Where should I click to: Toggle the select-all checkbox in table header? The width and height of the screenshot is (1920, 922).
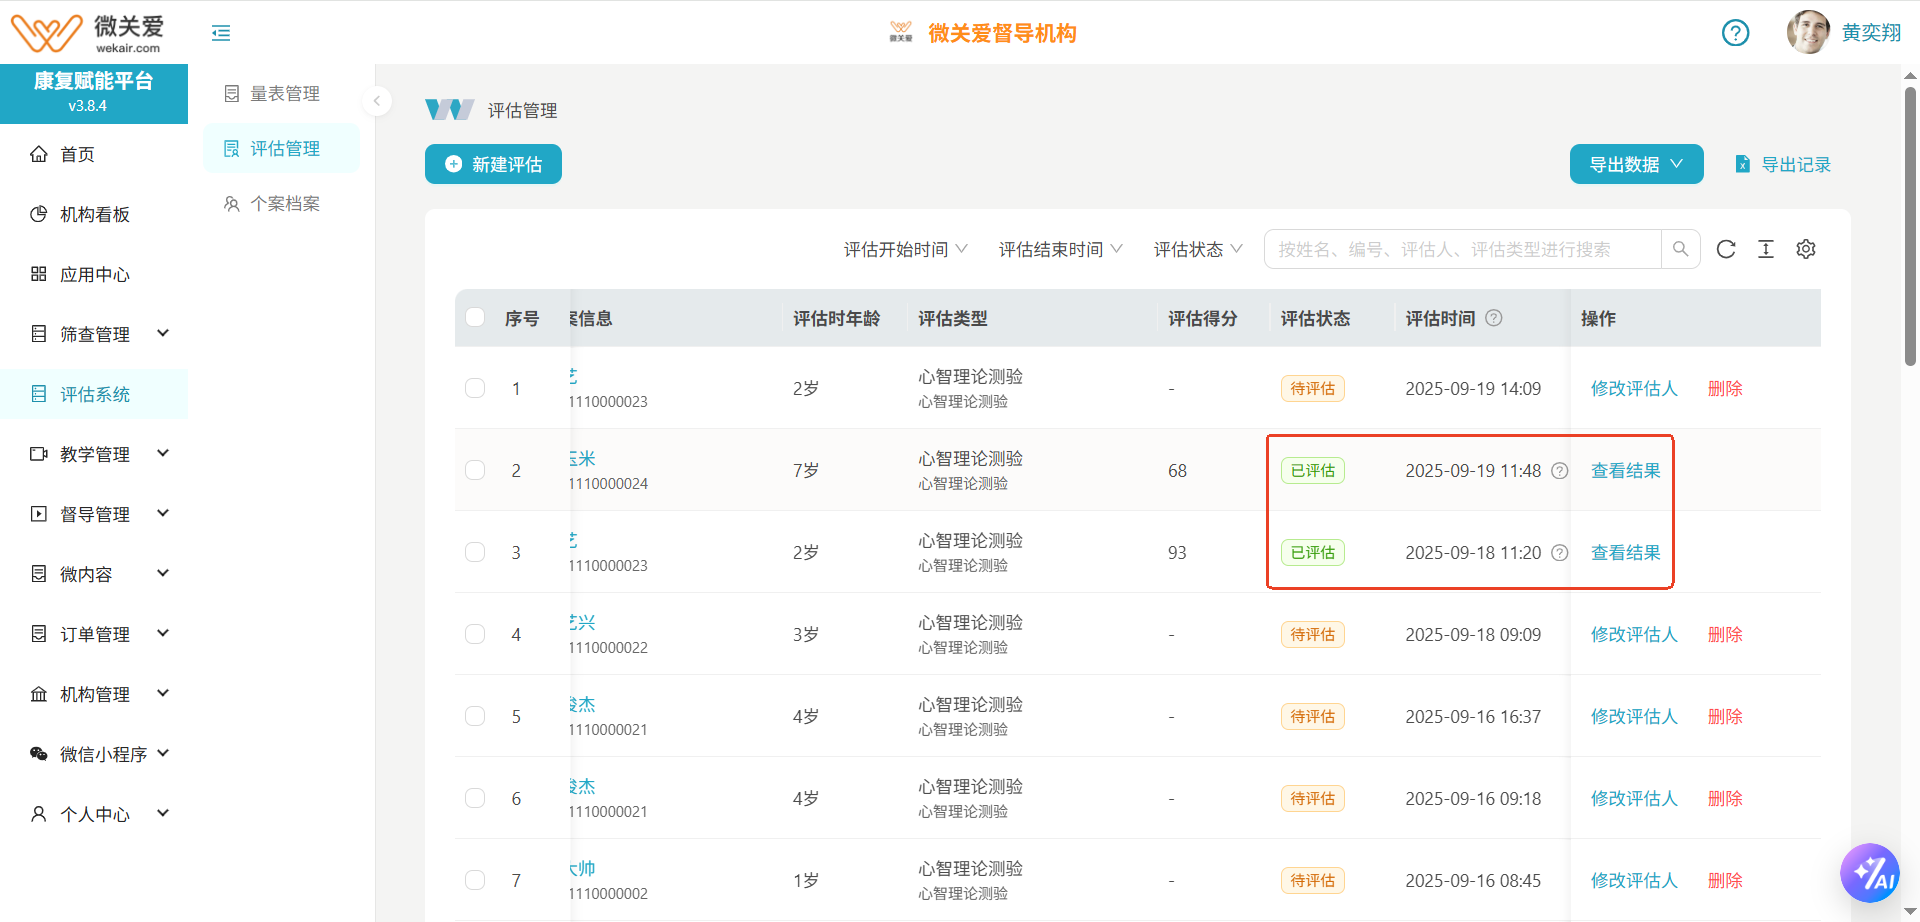pos(475,318)
